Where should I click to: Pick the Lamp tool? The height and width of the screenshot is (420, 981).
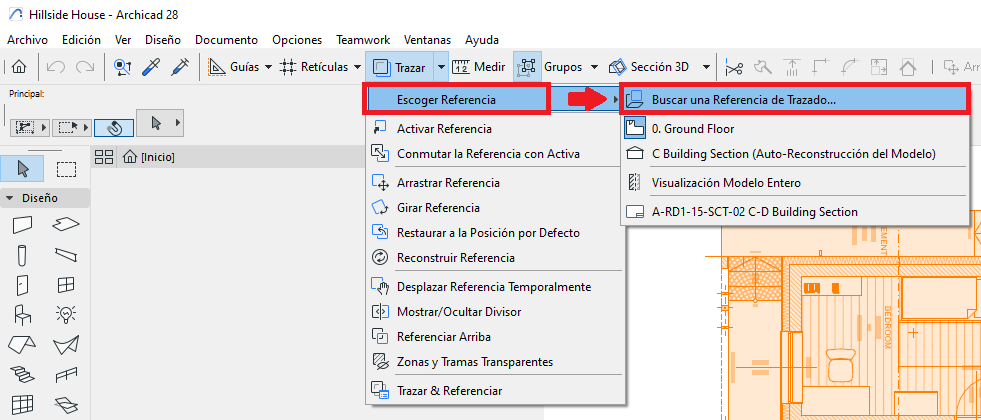[66, 315]
